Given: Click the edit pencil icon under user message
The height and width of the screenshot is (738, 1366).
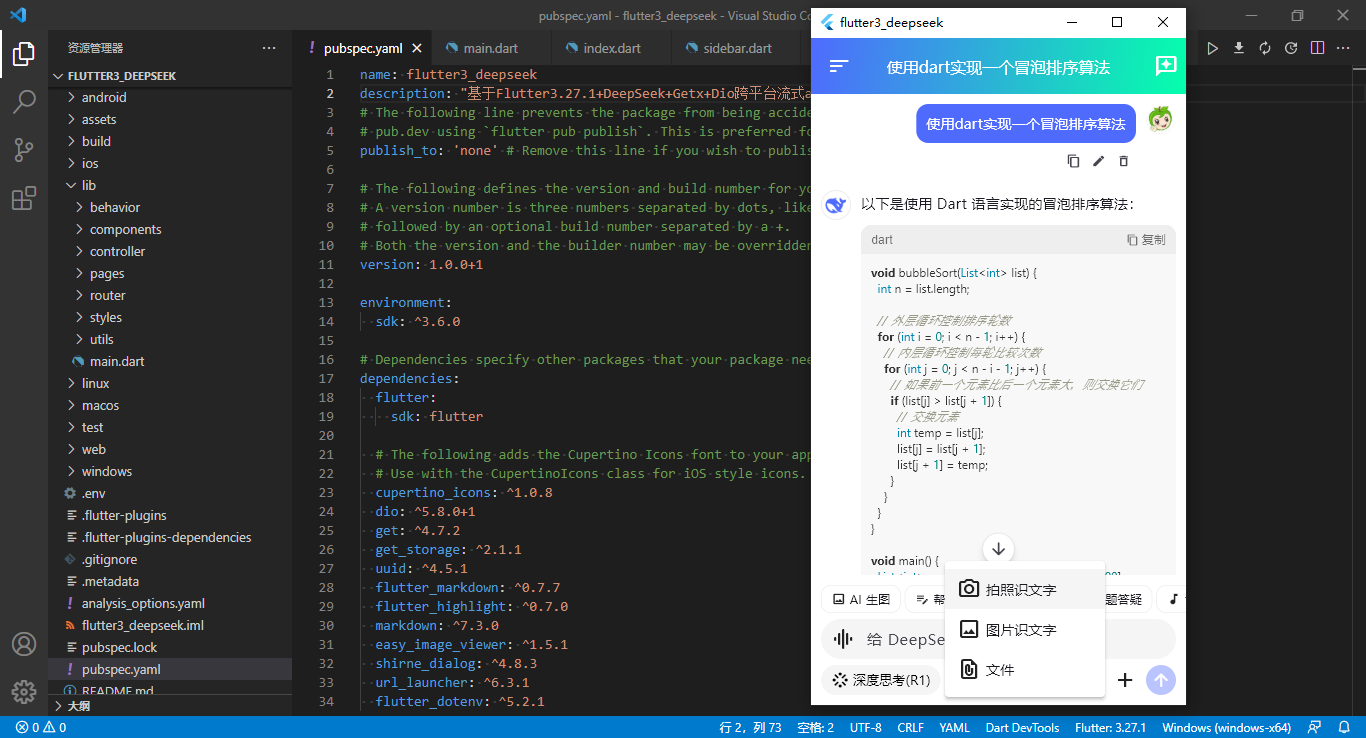Looking at the screenshot, I should [1098, 161].
